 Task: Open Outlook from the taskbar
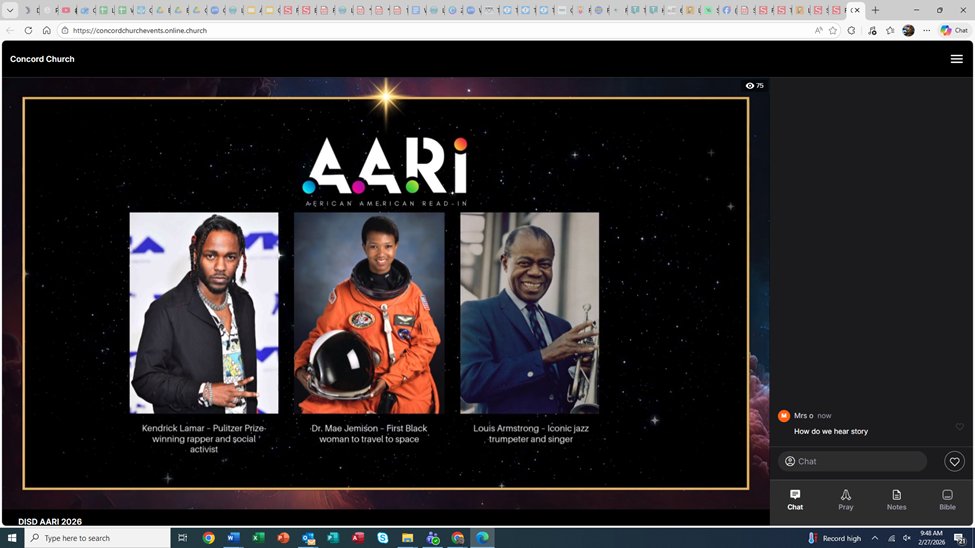point(308,538)
